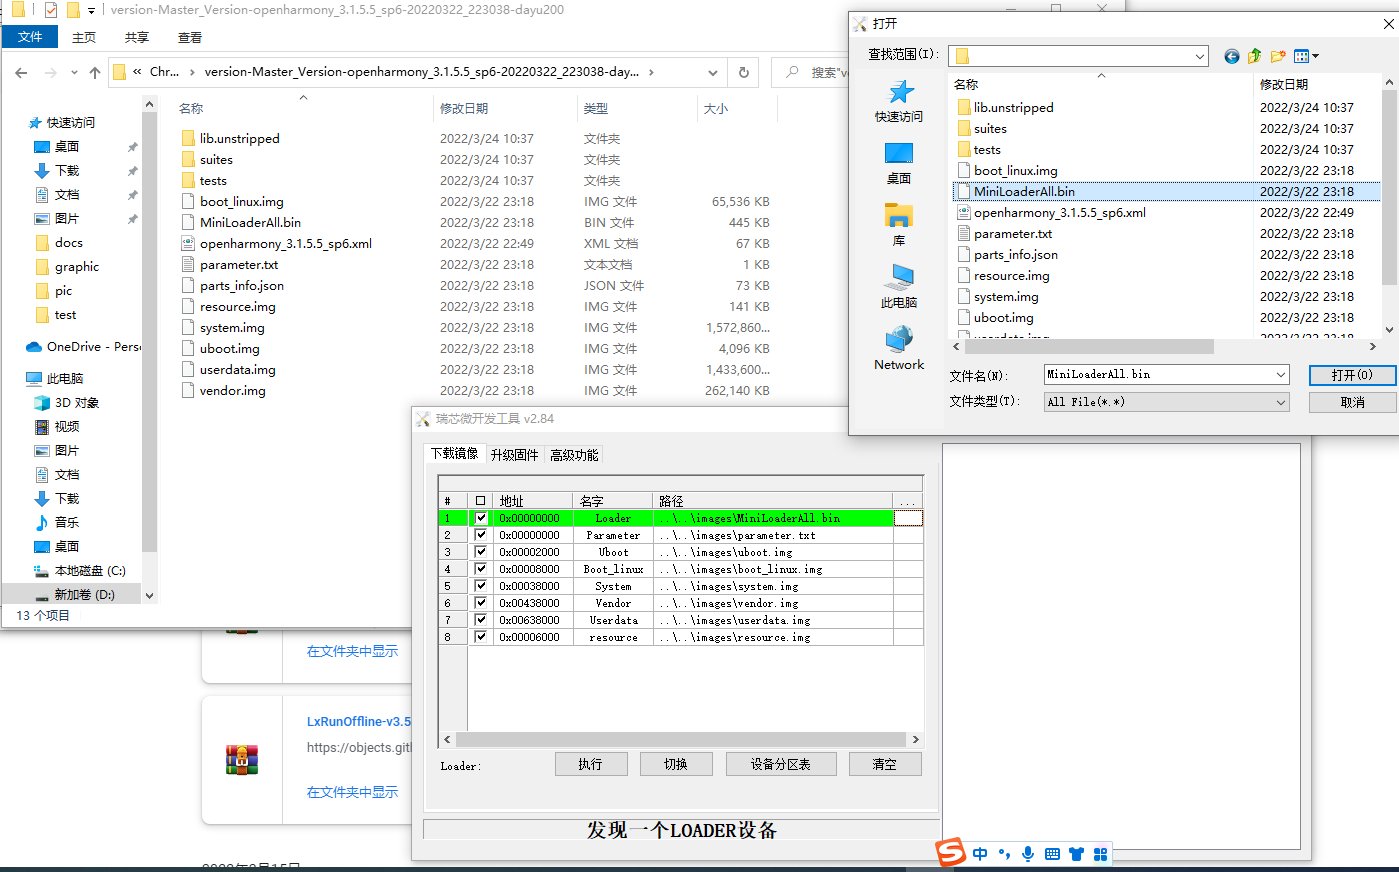The height and width of the screenshot is (872, 1399).
Task: Open Explorer recent locations dropdown
Action: [x=76, y=72]
